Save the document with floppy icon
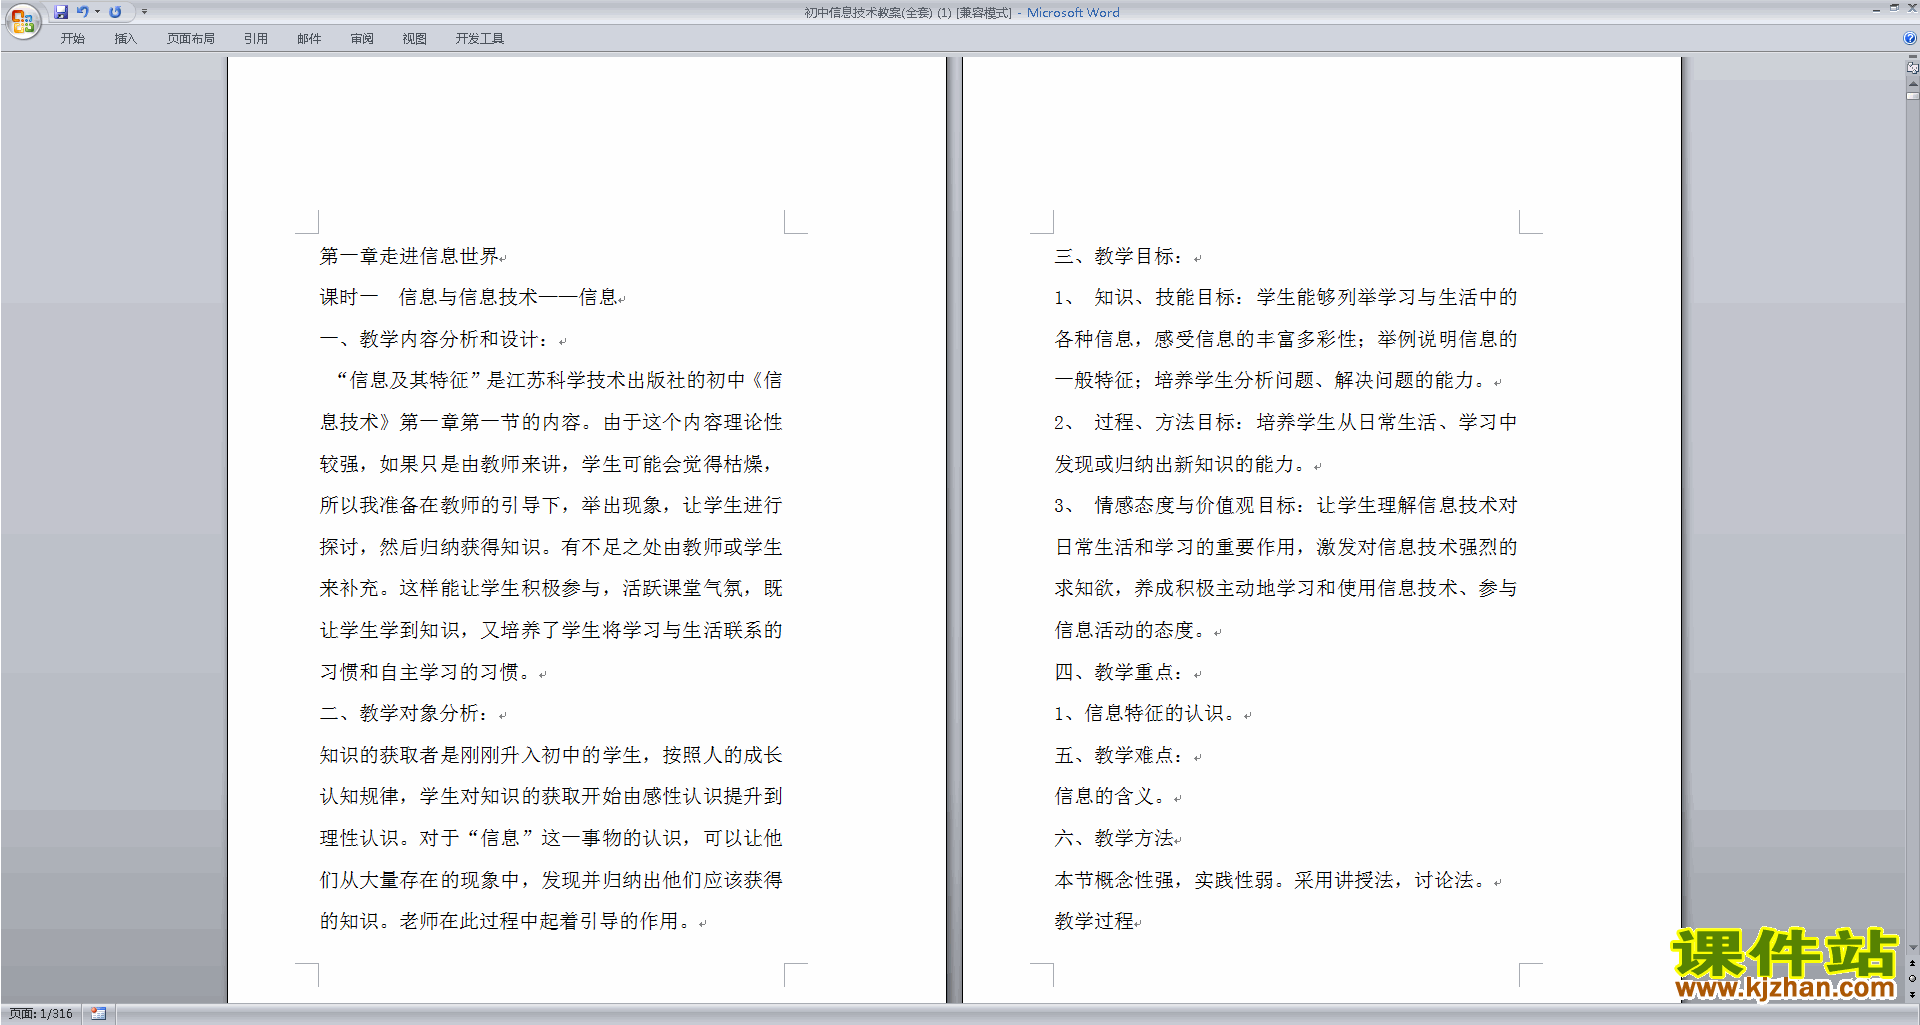 (61, 12)
